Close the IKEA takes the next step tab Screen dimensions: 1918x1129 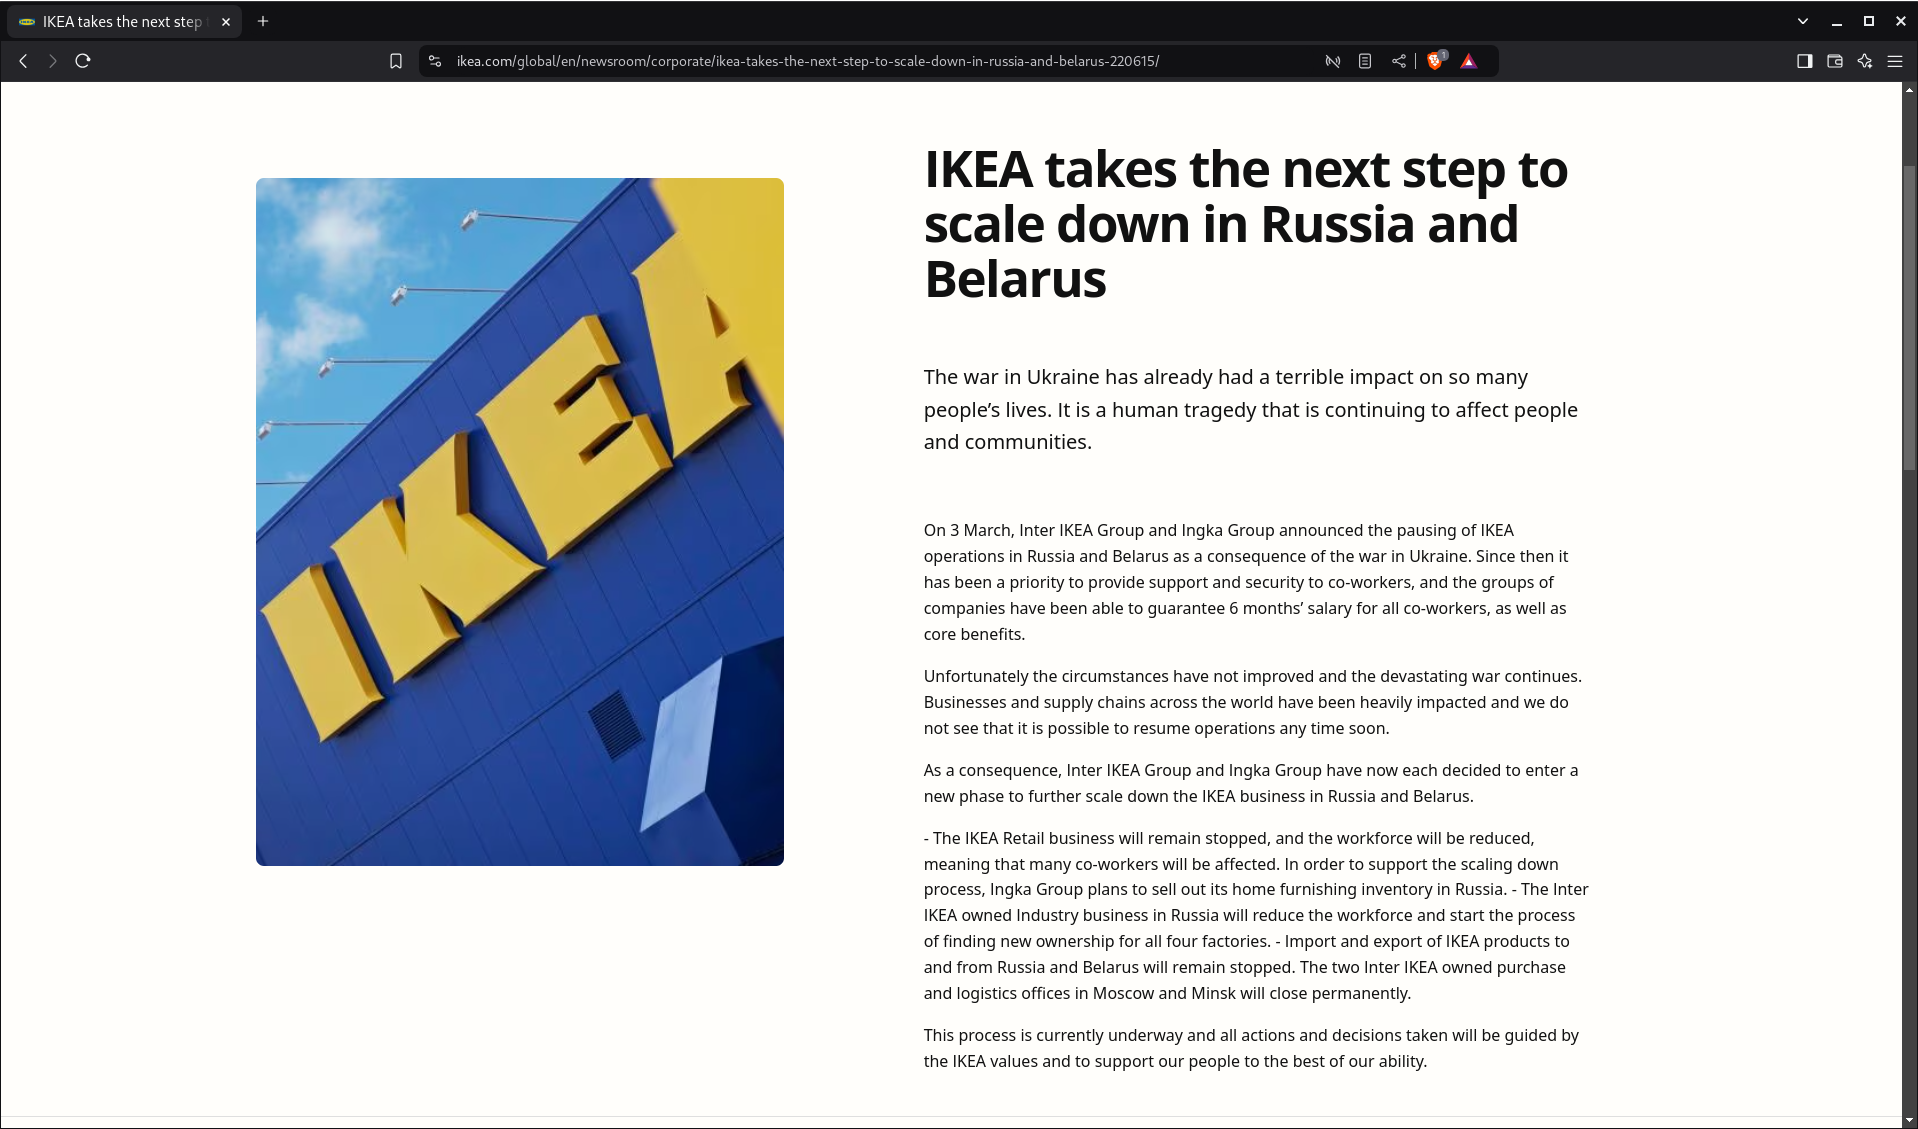[226, 21]
